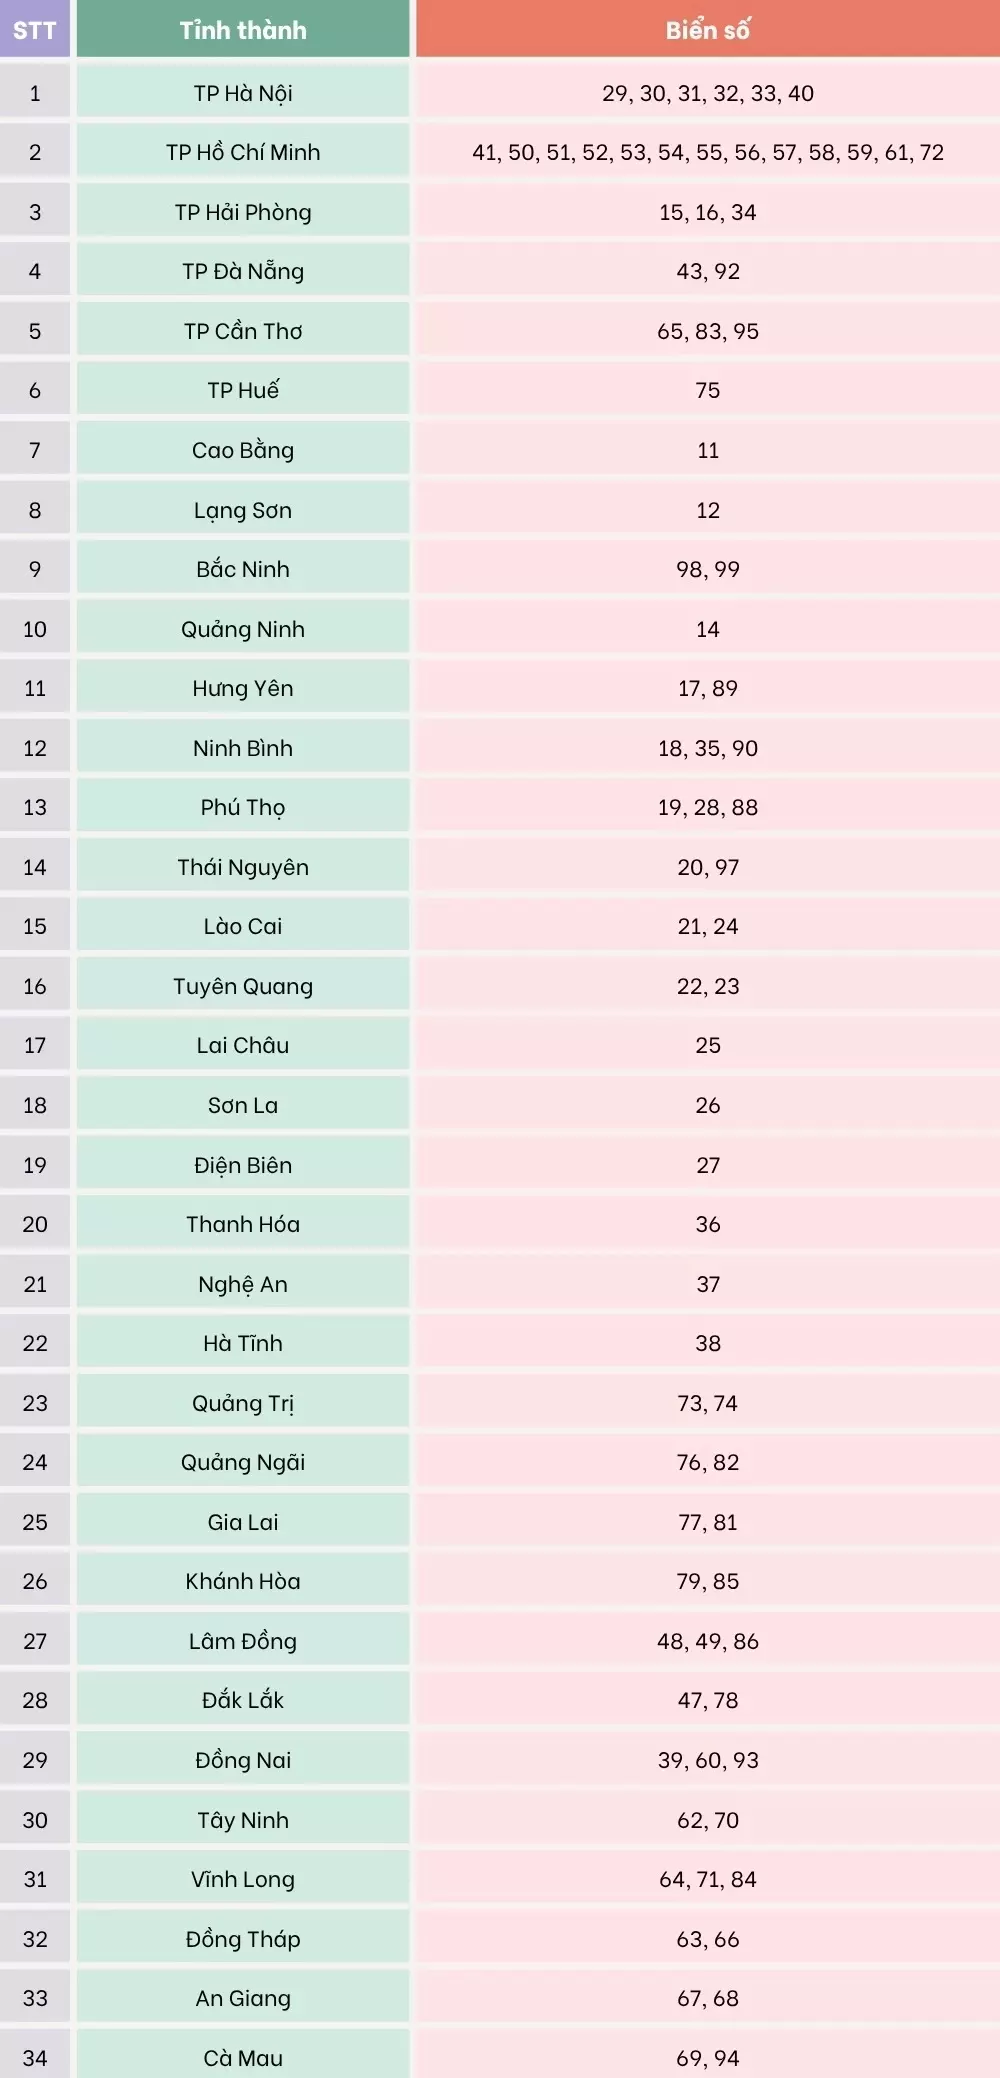Screen dimensions: 1000x2078
Task: Click the Tỉnh thành column header
Action: 243,30
